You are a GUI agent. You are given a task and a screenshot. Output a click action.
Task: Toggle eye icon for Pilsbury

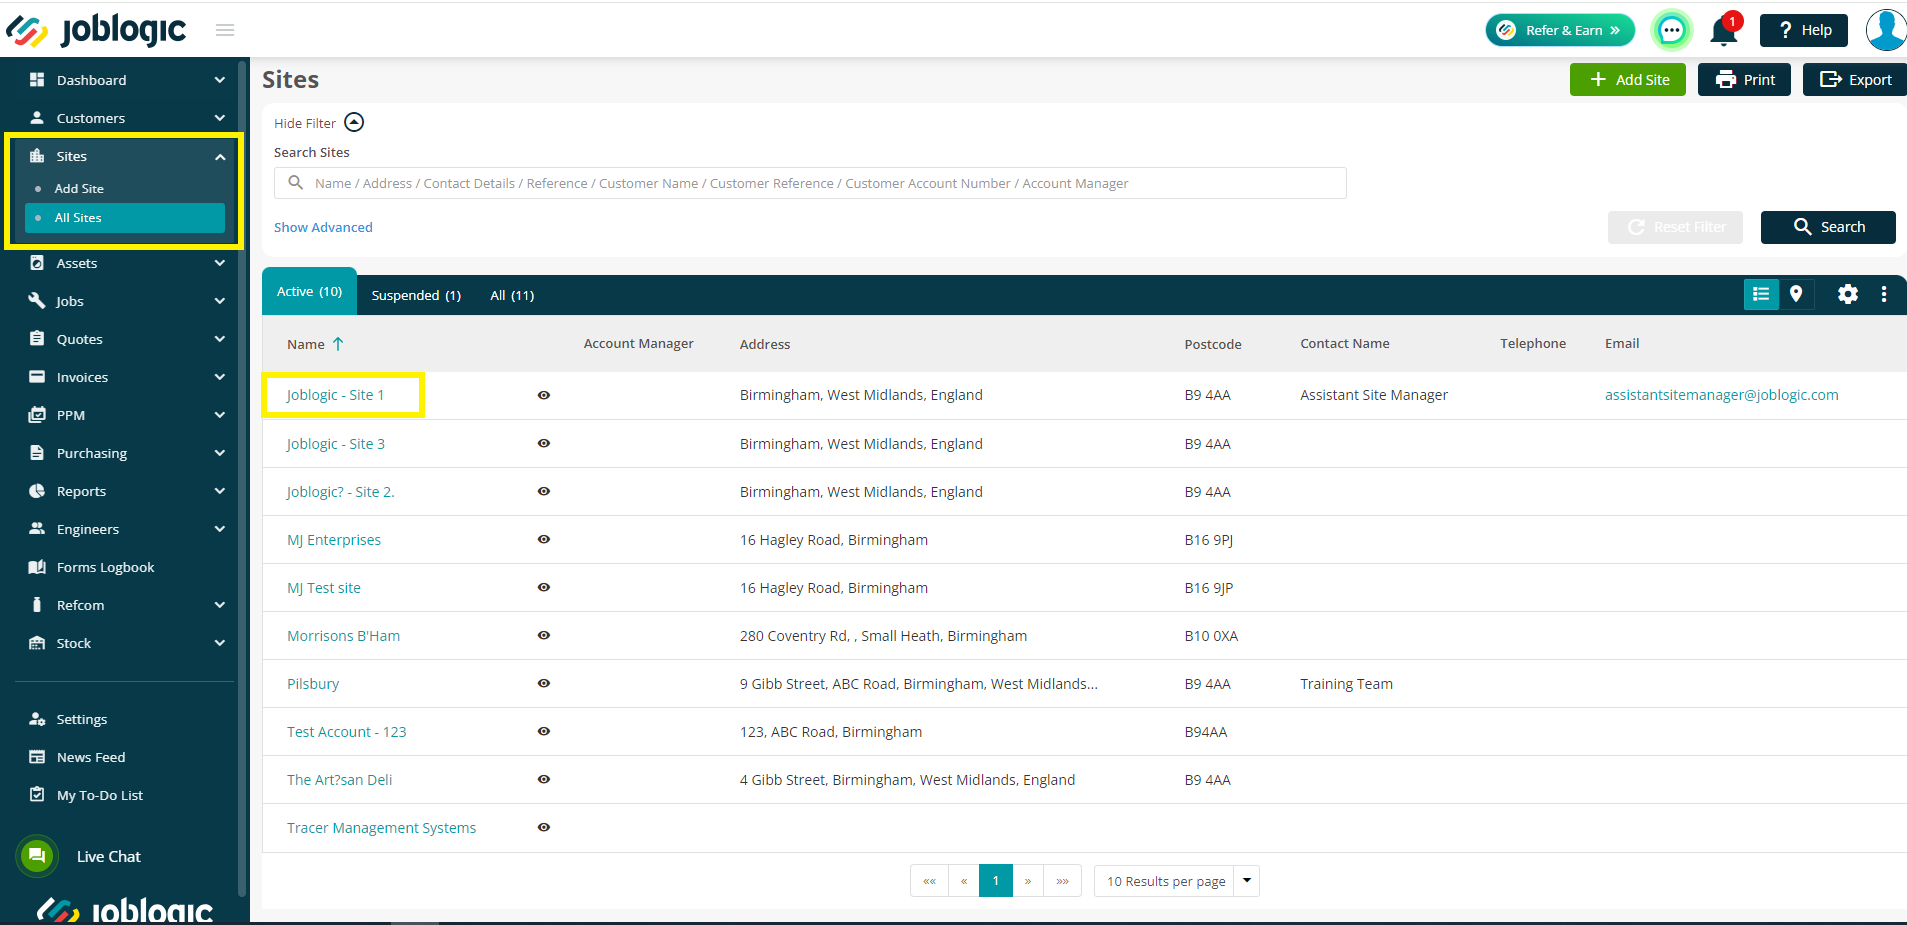point(544,683)
